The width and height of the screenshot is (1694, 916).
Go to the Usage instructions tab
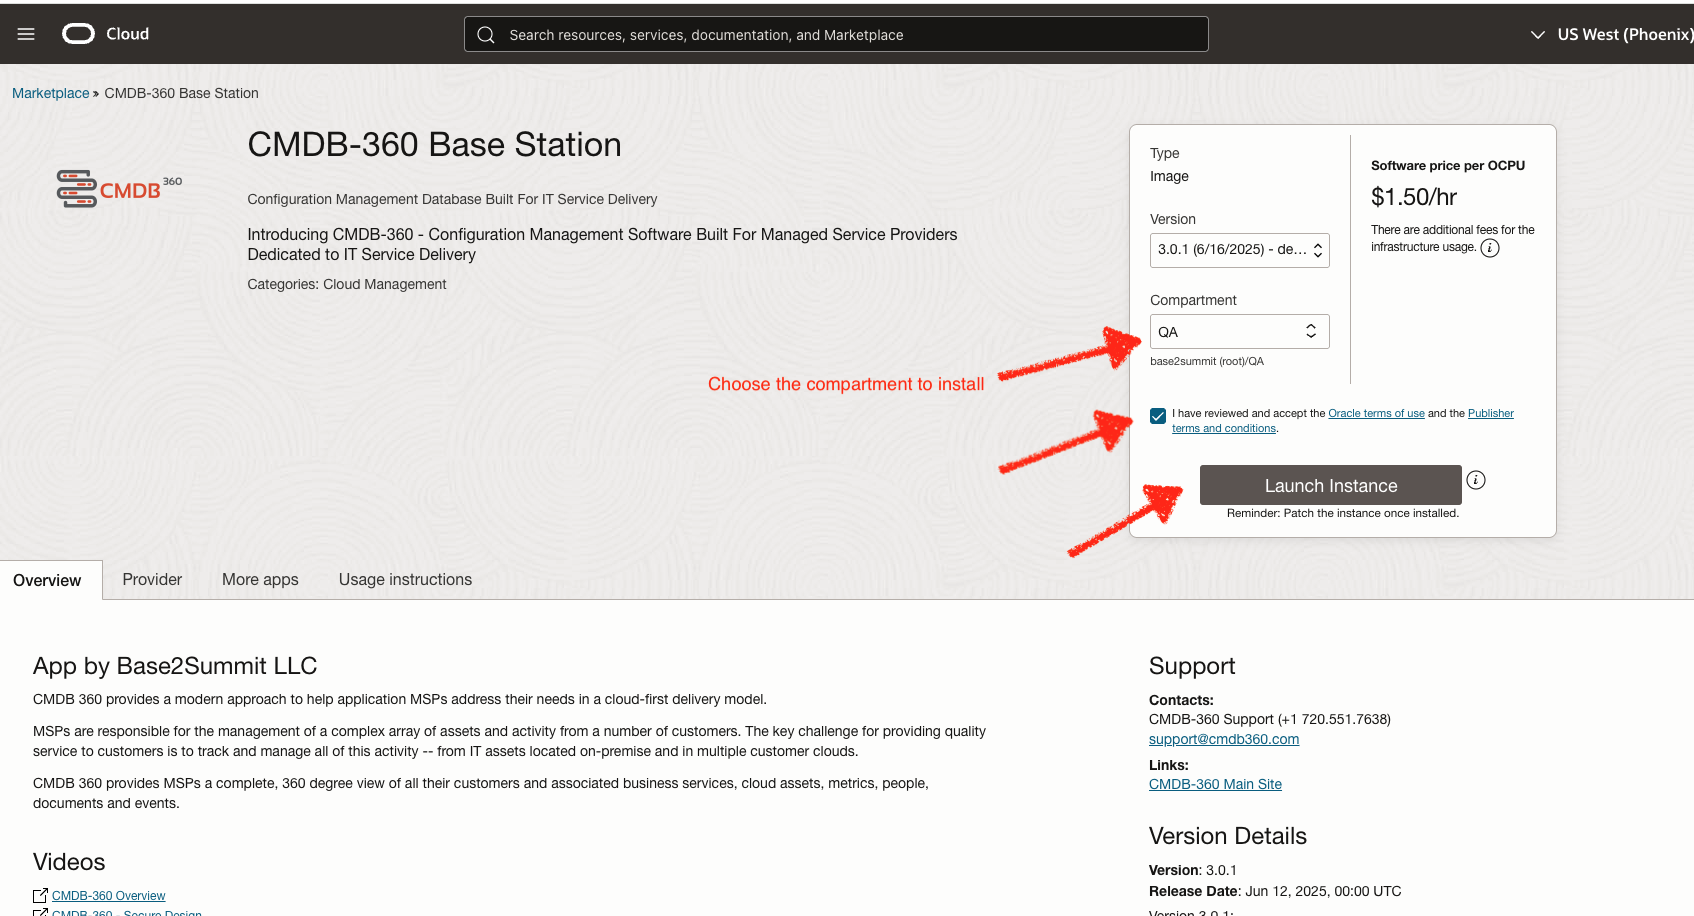click(405, 580)
